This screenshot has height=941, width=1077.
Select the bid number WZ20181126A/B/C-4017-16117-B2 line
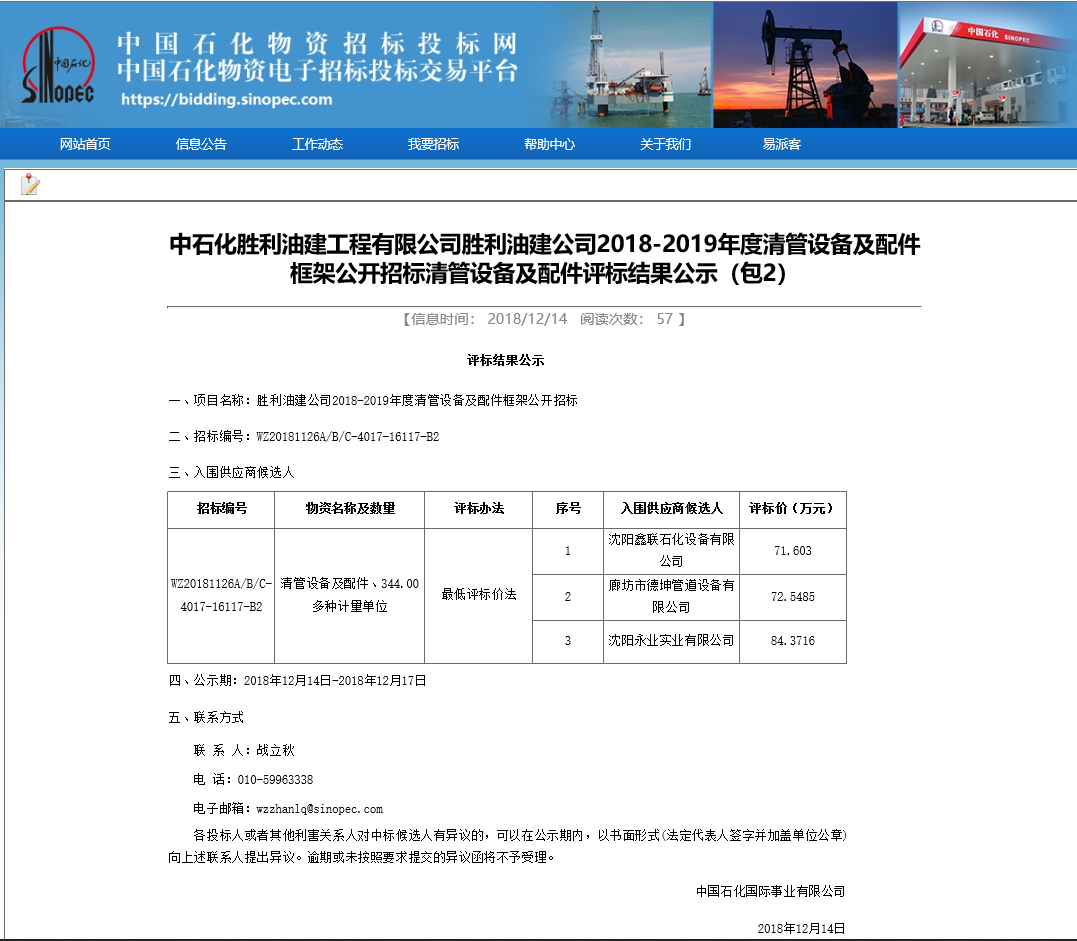[x=304, y=436]
